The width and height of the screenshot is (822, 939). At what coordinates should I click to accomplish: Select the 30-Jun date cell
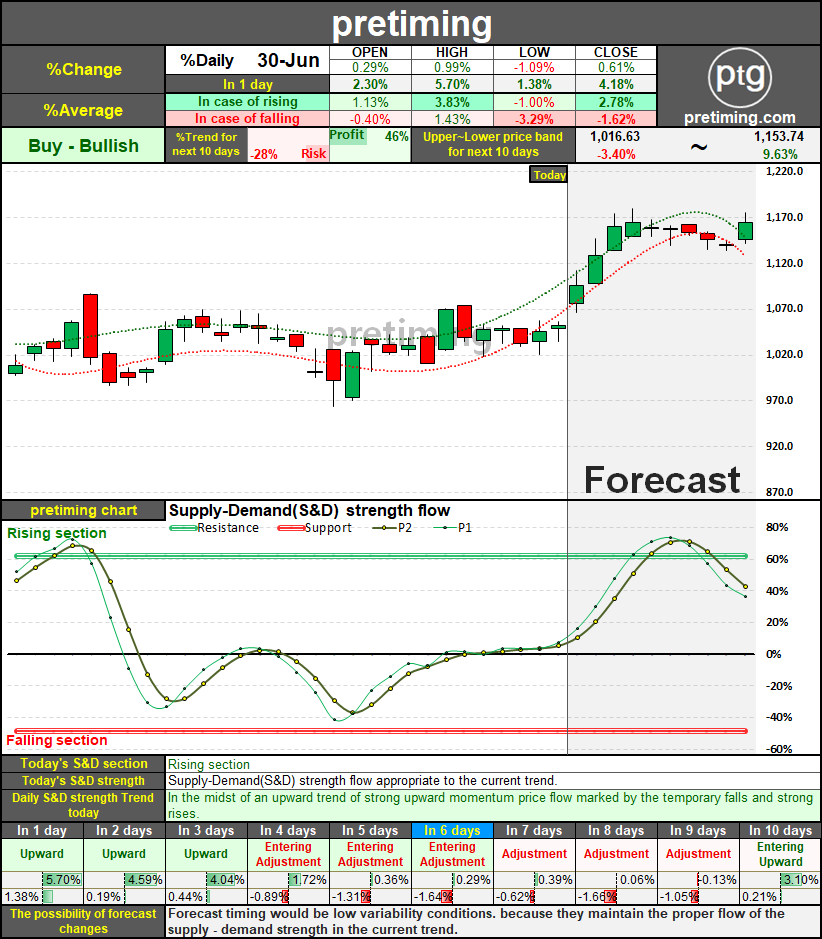(288, 60)
